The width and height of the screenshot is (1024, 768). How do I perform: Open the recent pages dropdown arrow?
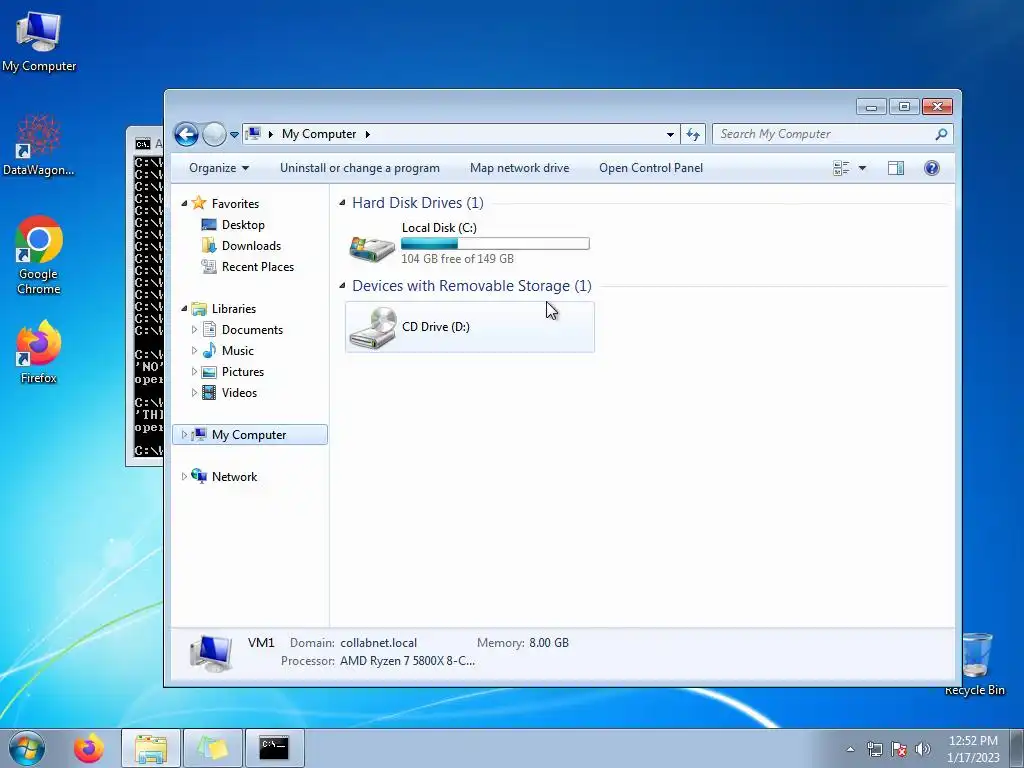[x=234, y=135]
